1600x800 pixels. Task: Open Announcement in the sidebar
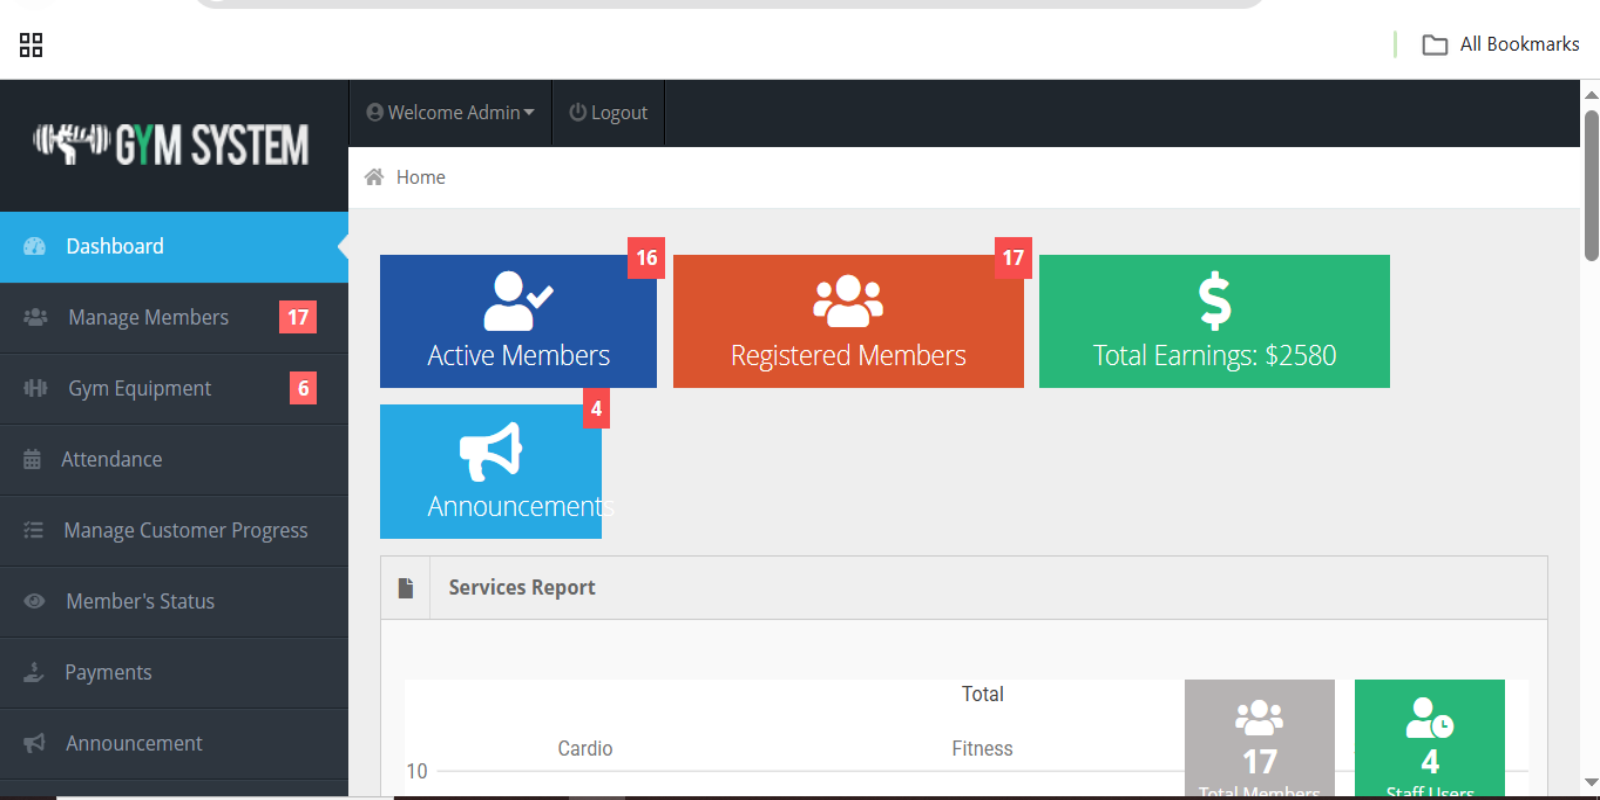(174, 744)
